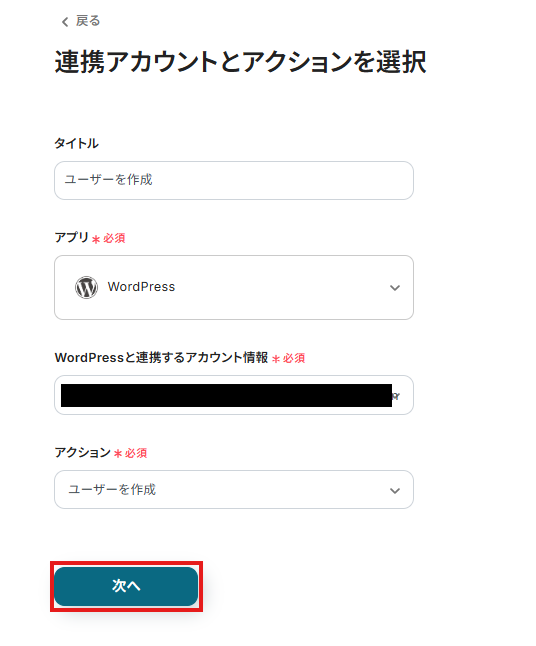Click the 連携アカウントとアクションを選択 heading
The height and width of the screenshot is (646, 536).
[x=240, y=62]
